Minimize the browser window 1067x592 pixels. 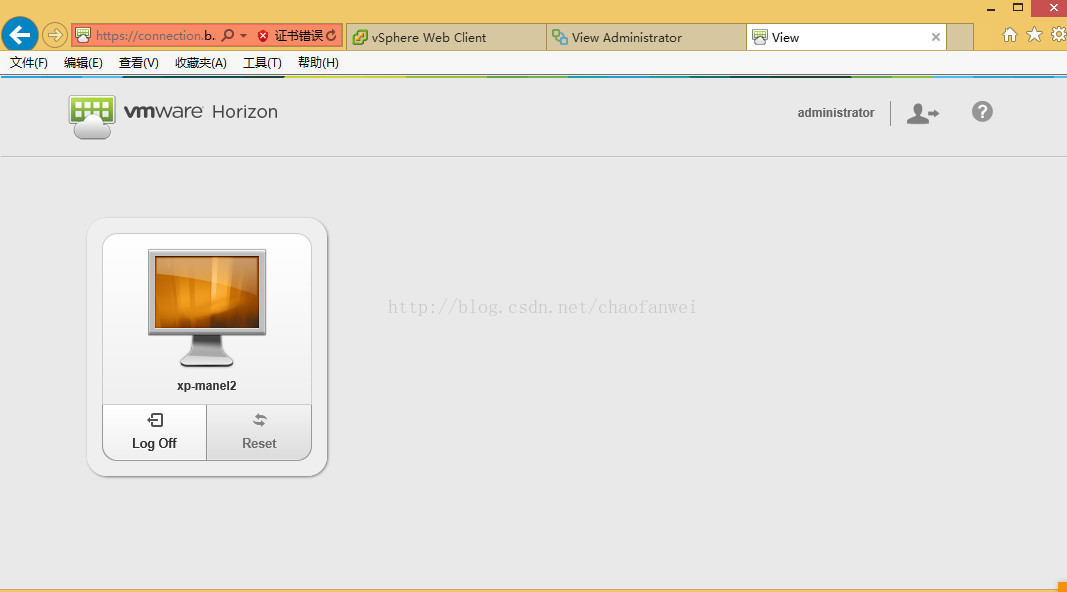coord(991,9)
